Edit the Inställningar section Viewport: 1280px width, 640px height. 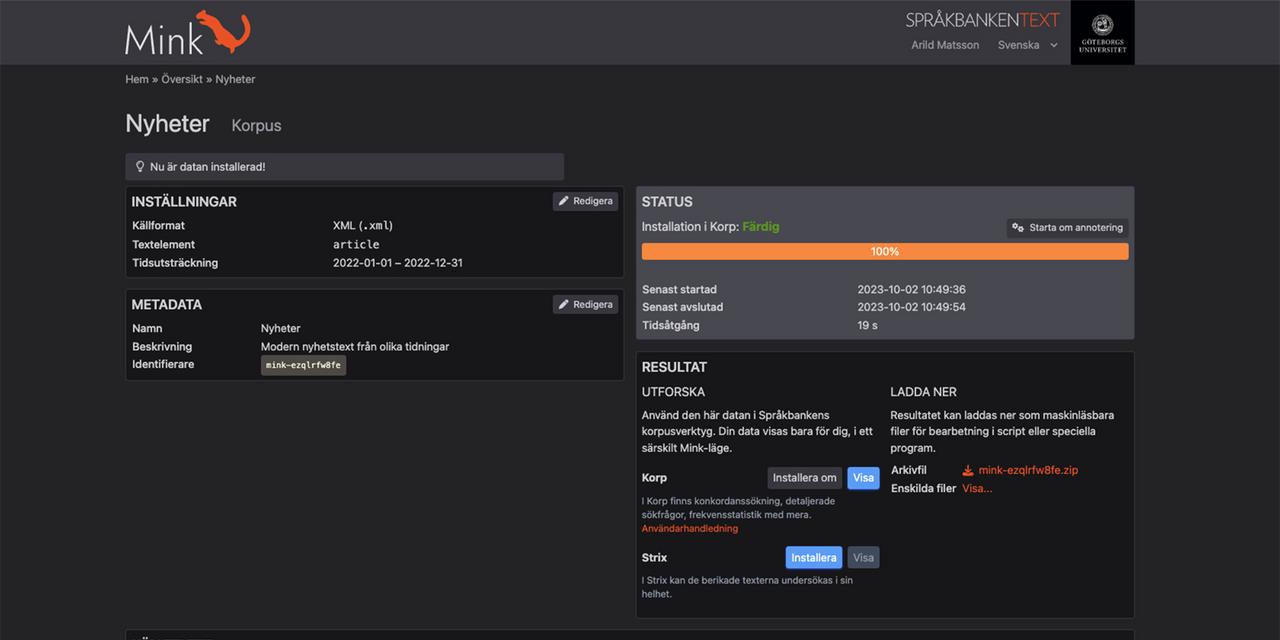pos(585,201)
